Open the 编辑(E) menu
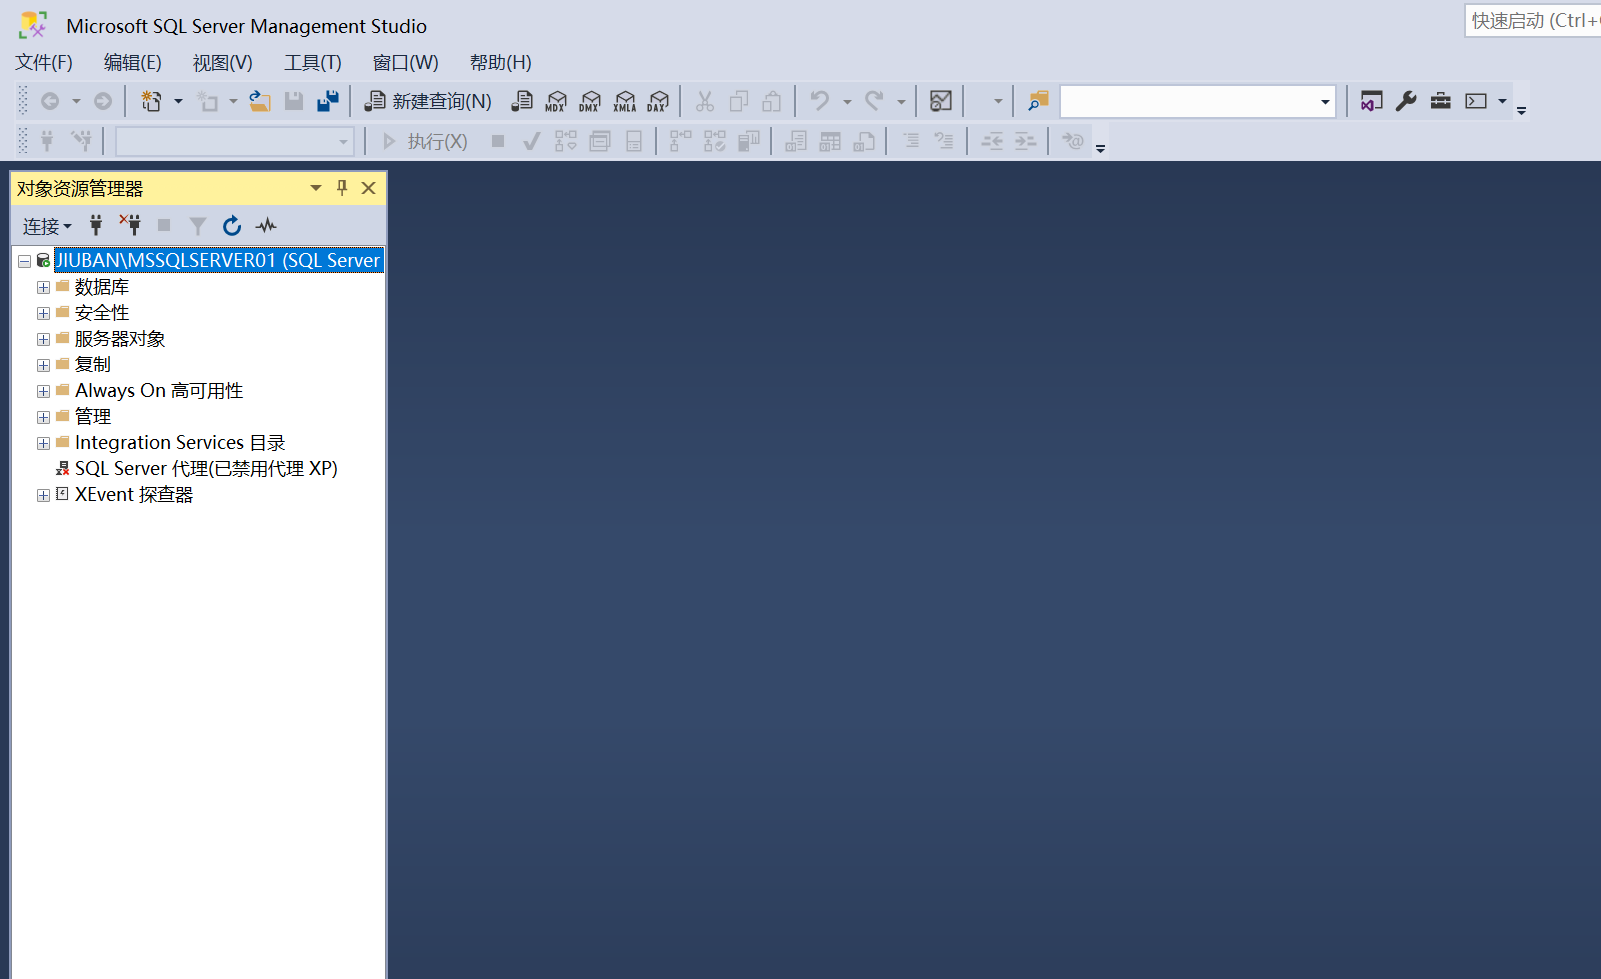The height and width of the screenshot is (979, 1601). point(133,63)
